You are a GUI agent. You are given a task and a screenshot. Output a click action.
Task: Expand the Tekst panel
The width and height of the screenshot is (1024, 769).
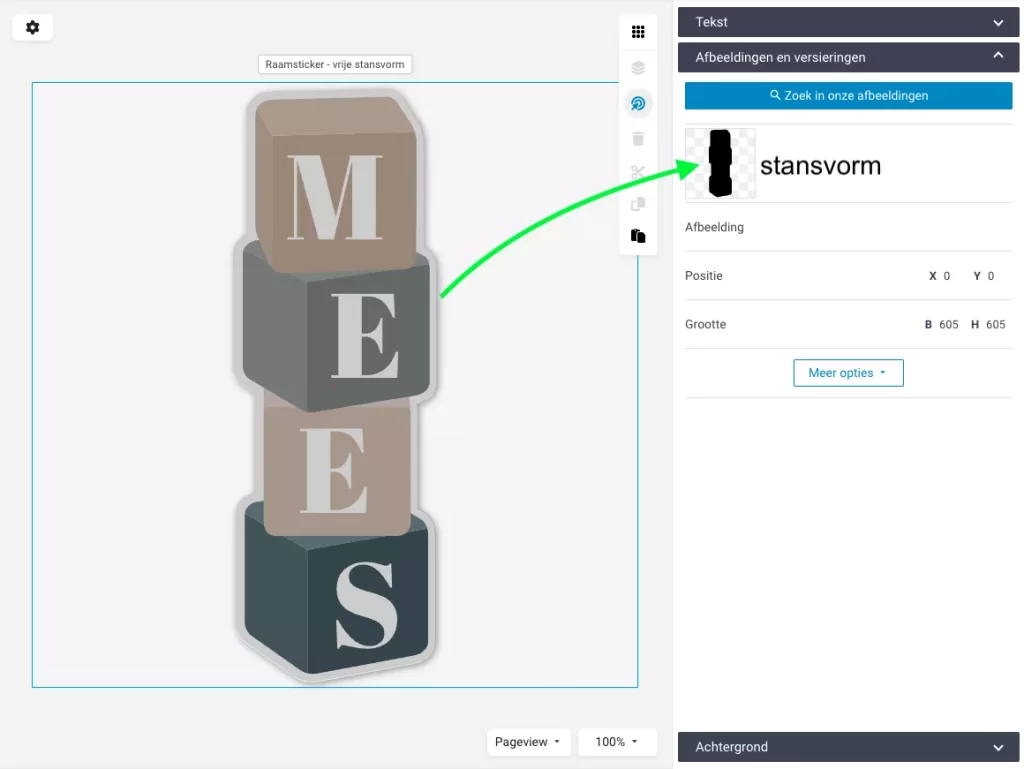coord(848,22)
